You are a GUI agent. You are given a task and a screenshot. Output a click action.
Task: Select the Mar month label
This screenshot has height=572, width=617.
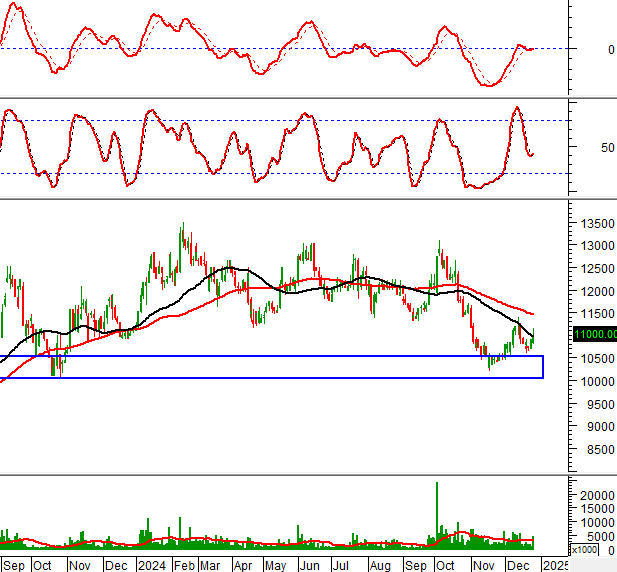(210, 564)
